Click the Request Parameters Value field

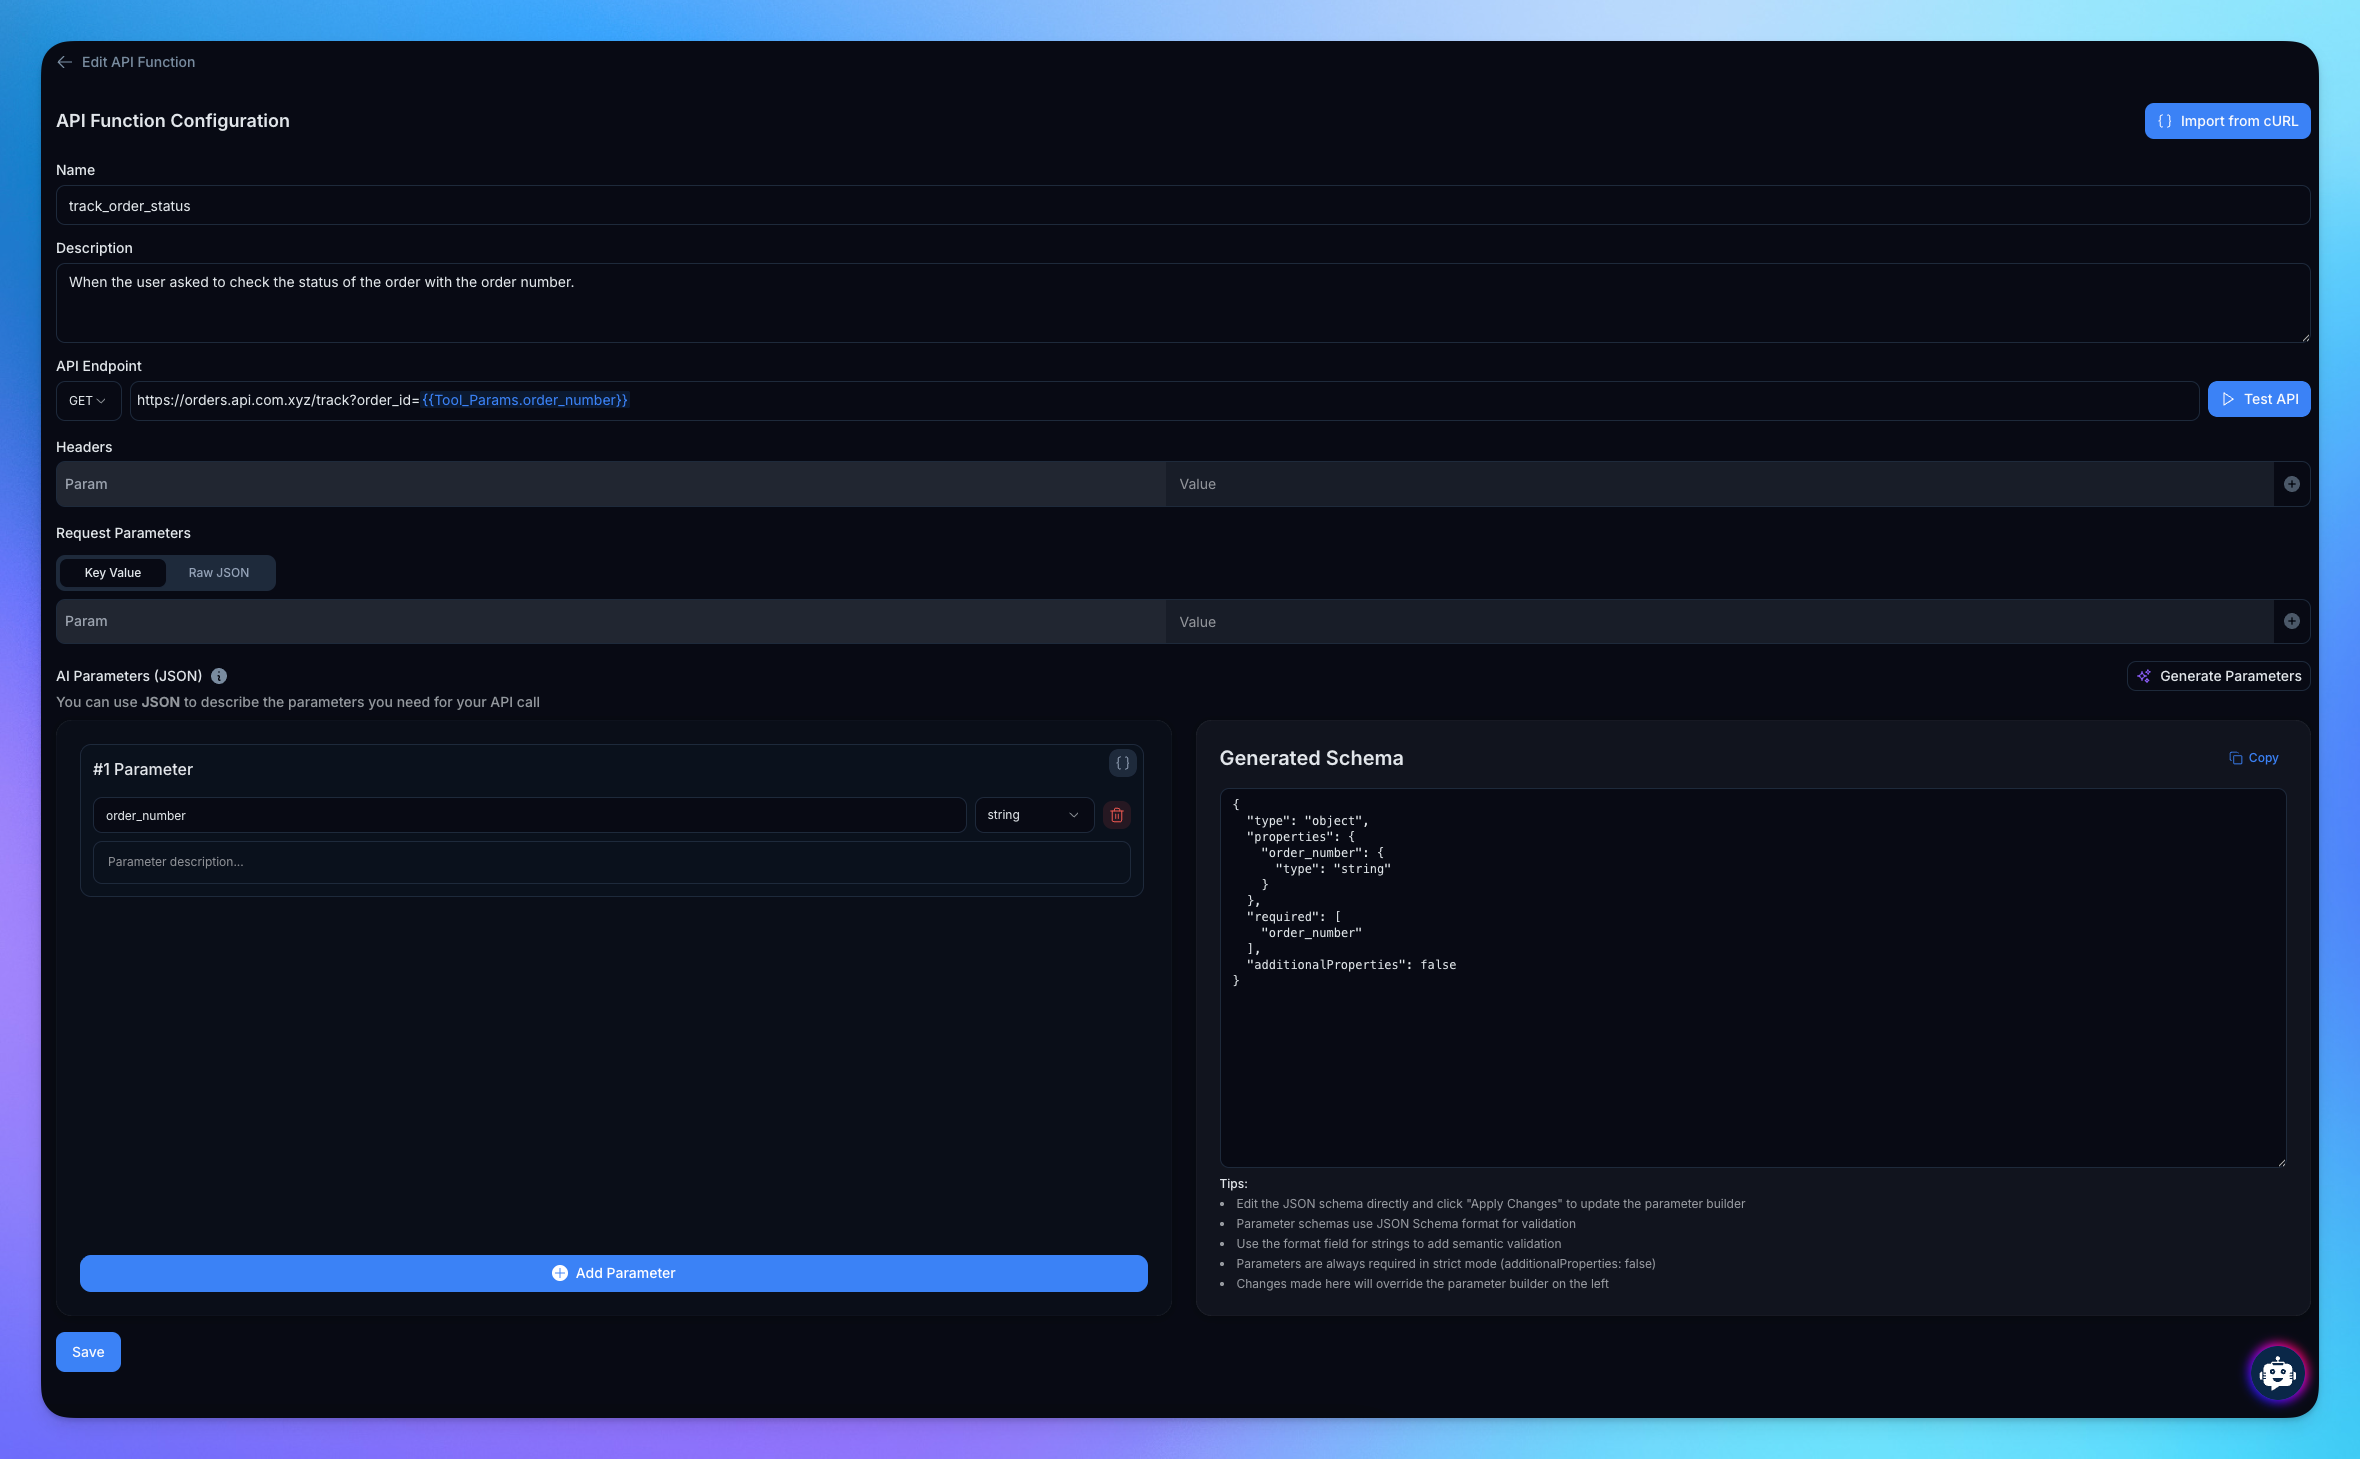tap(1720, 621)
